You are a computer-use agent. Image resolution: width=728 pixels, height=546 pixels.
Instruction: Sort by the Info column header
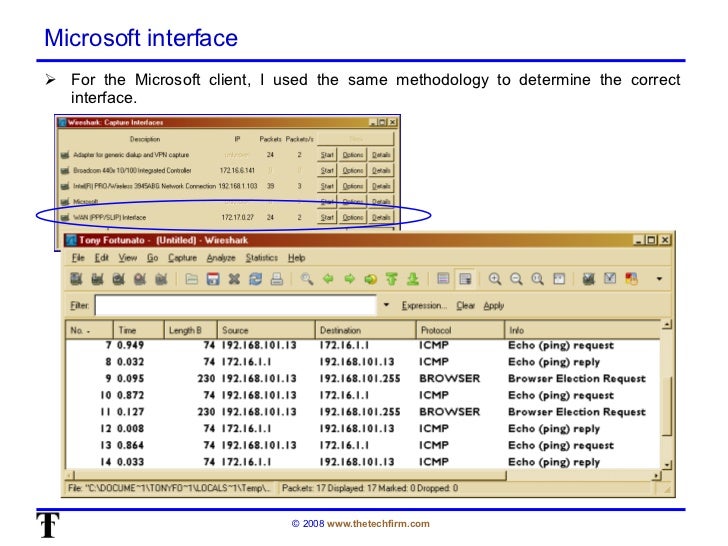582,330
